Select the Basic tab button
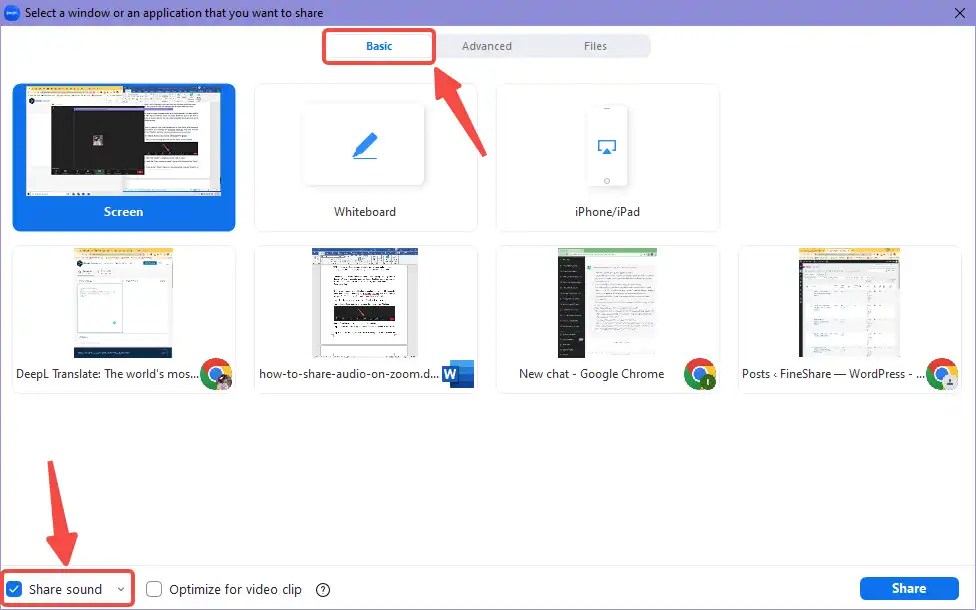The height and width of the screenshot is (610, 976). (x=379, y=46)
